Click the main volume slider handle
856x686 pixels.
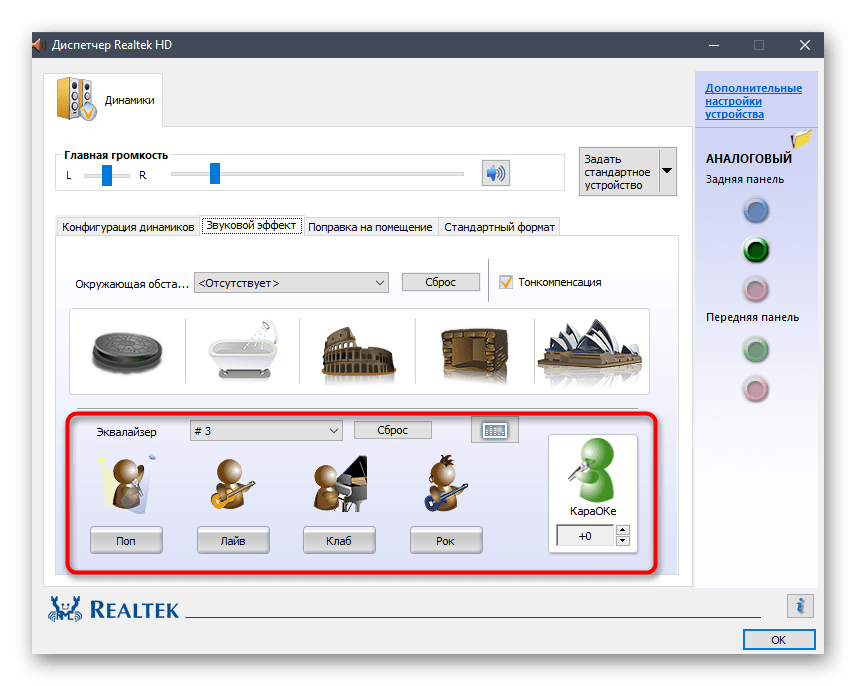tap(214, 174)
